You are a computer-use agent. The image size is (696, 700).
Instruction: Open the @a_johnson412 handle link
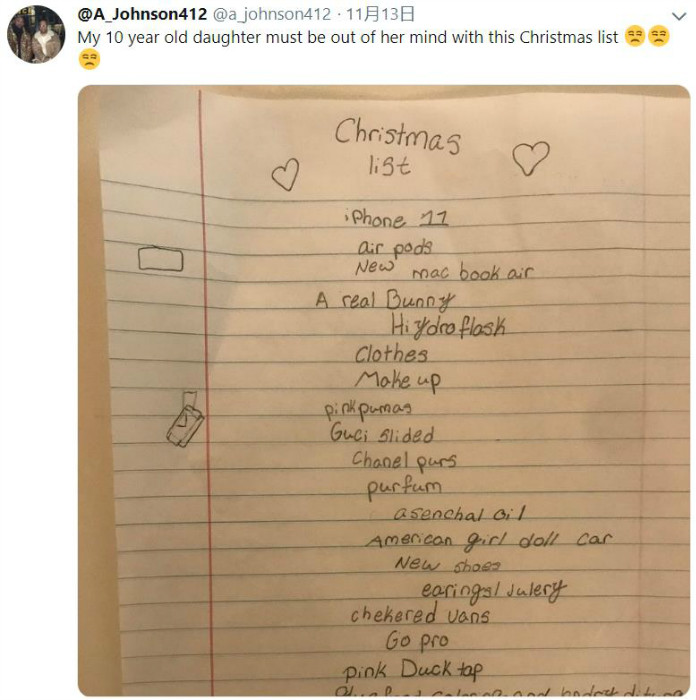pos(272,14)
